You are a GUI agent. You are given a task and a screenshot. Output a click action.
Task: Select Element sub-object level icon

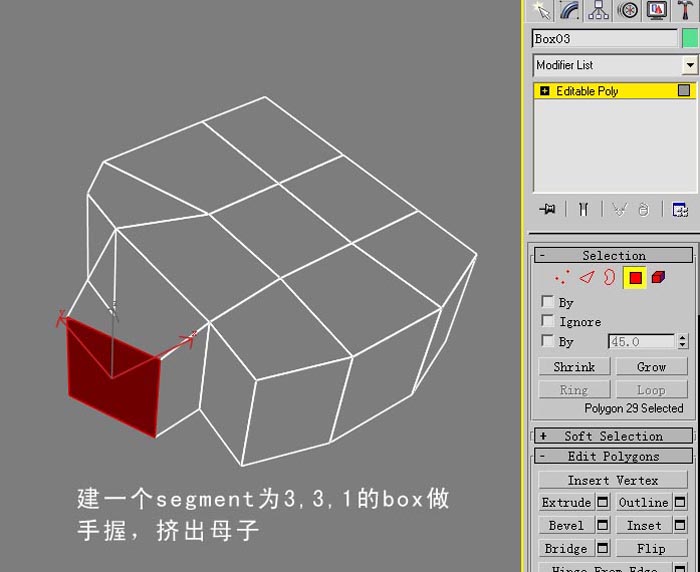[658, 277]
